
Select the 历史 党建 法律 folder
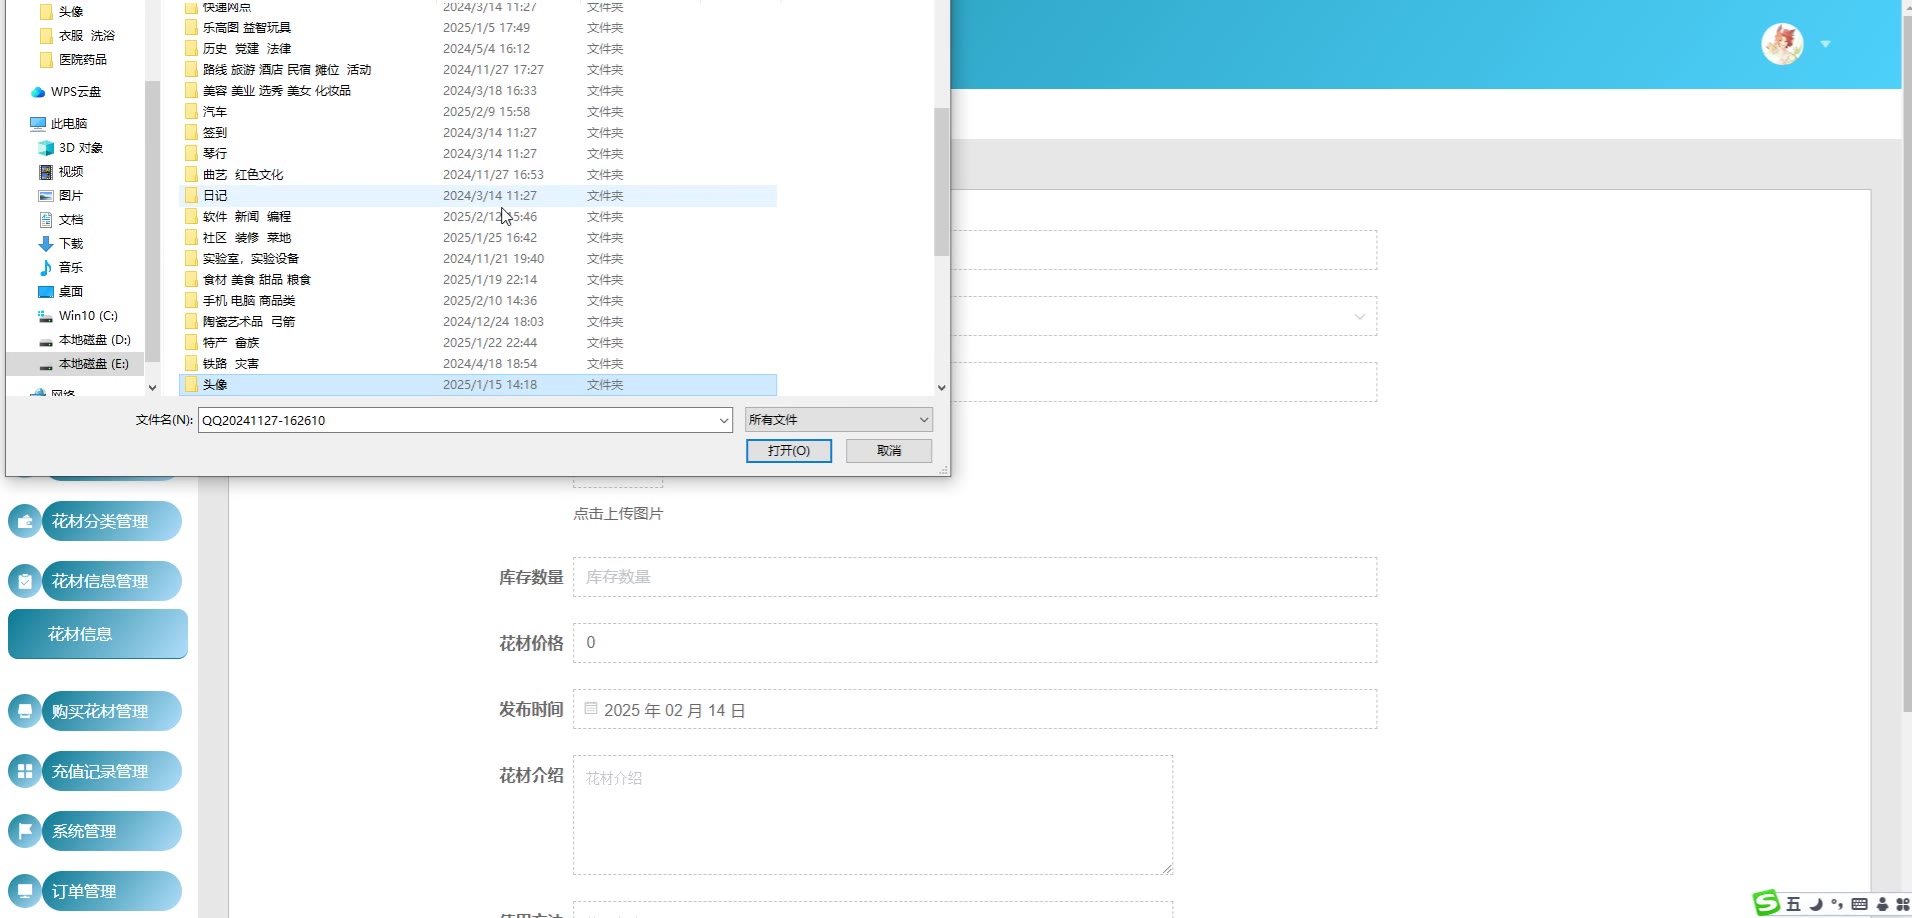pyautogui.click(x=478, y=49)
